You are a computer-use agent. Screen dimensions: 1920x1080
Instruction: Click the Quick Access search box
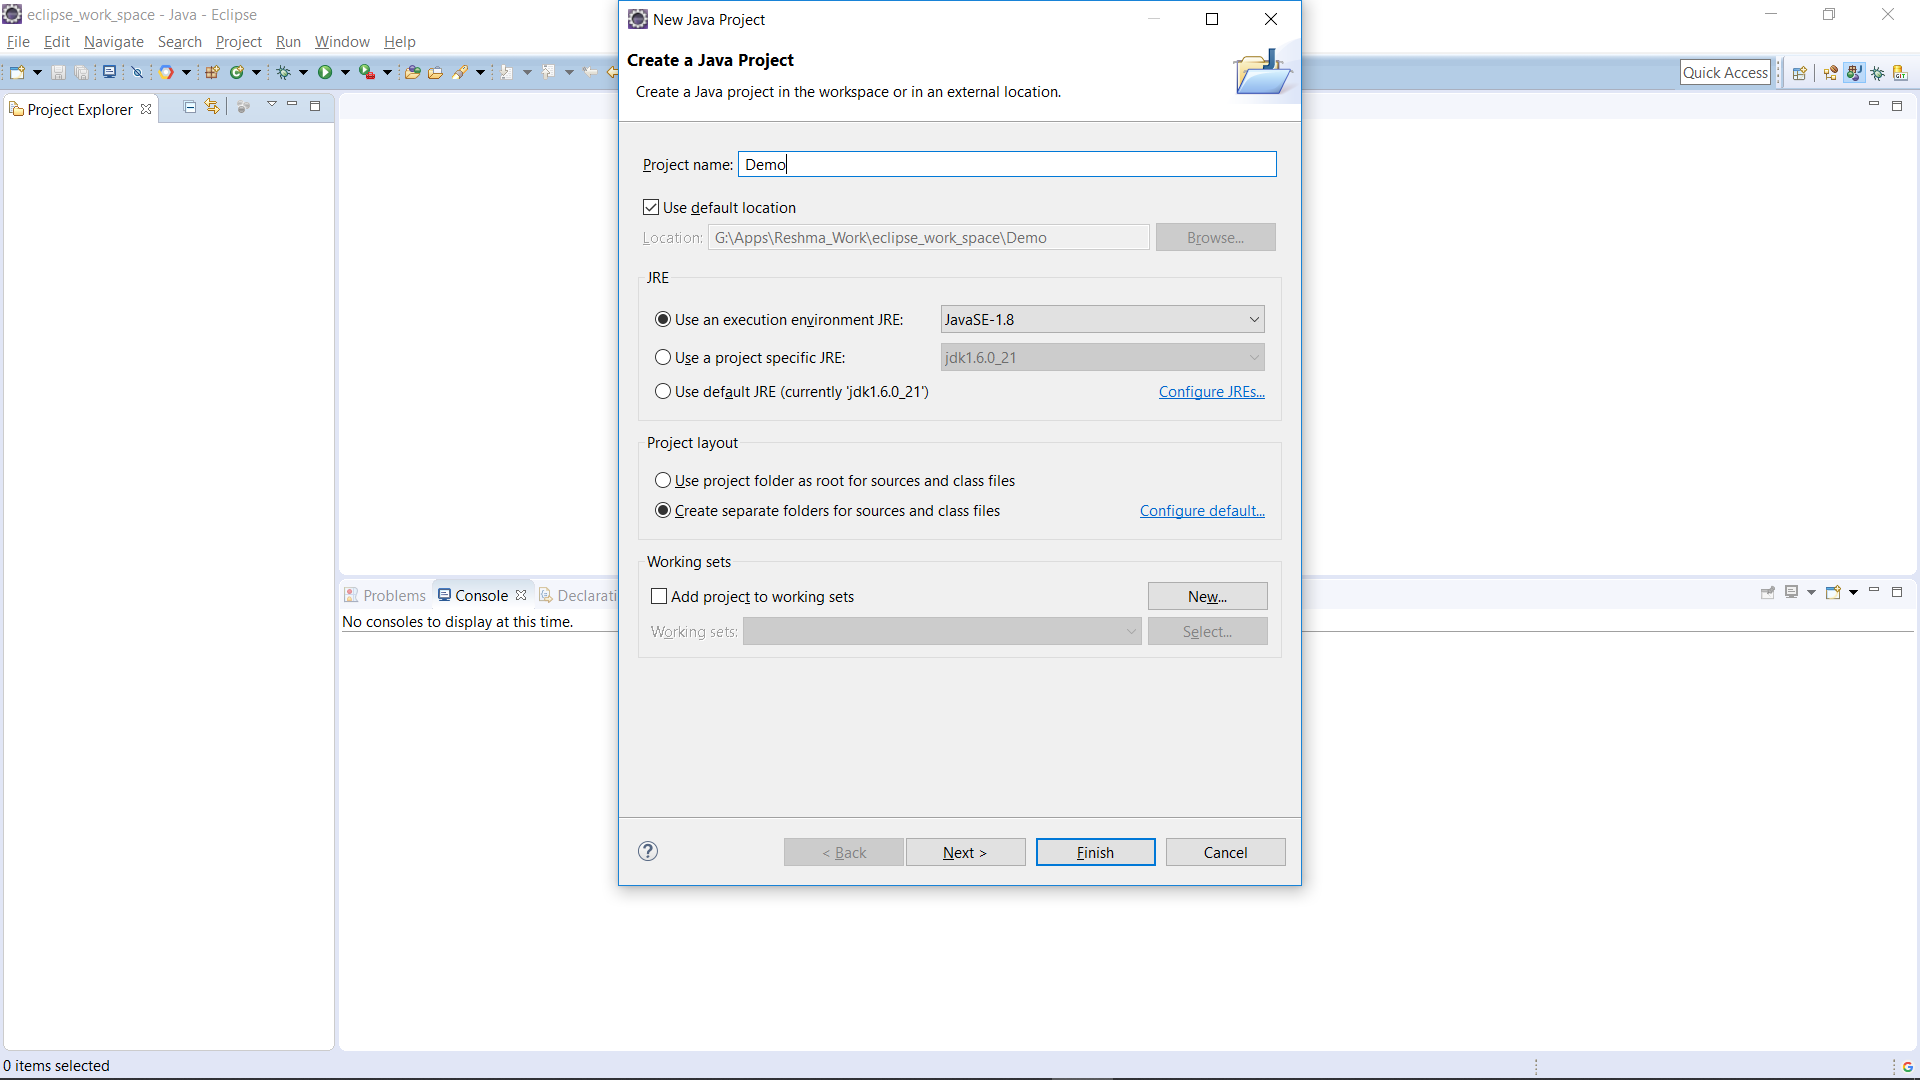1725,72
